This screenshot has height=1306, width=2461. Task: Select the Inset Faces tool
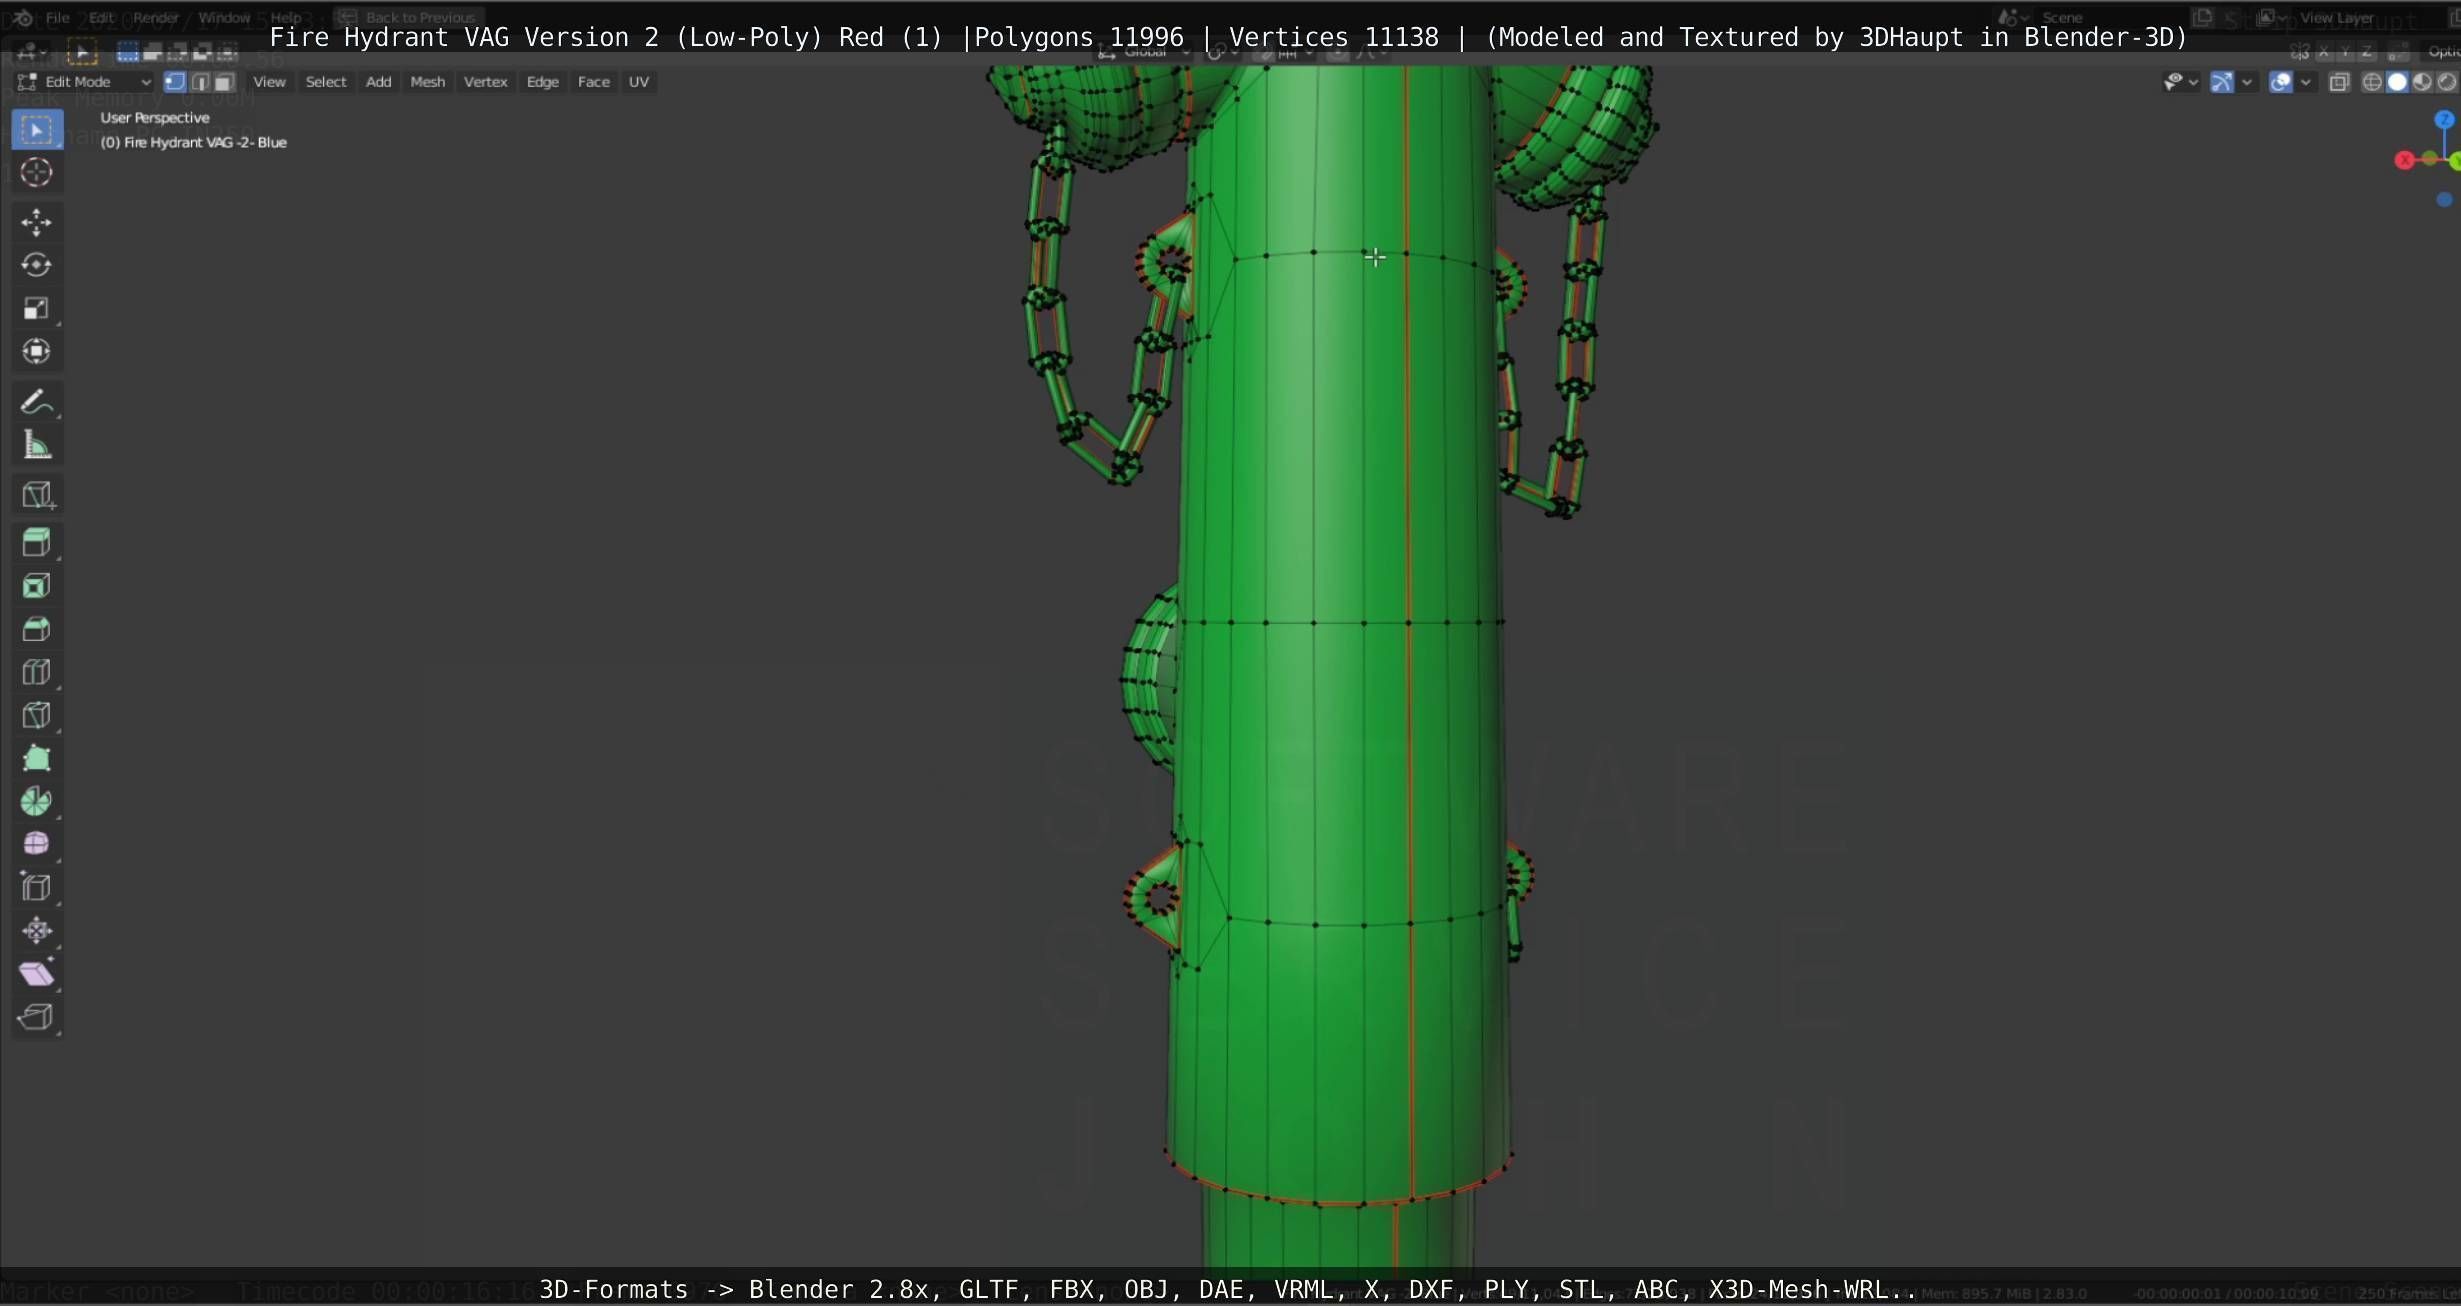(x=37, y=586)
